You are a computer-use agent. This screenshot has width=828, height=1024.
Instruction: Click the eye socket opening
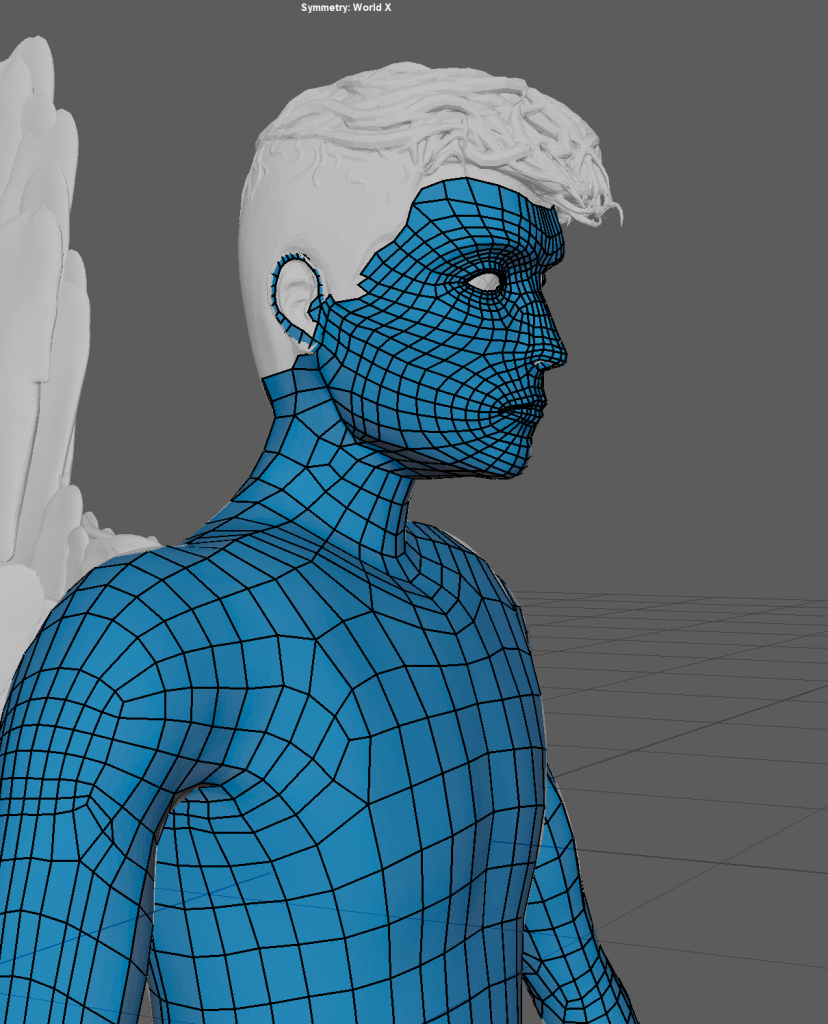[x=486, y=282]
